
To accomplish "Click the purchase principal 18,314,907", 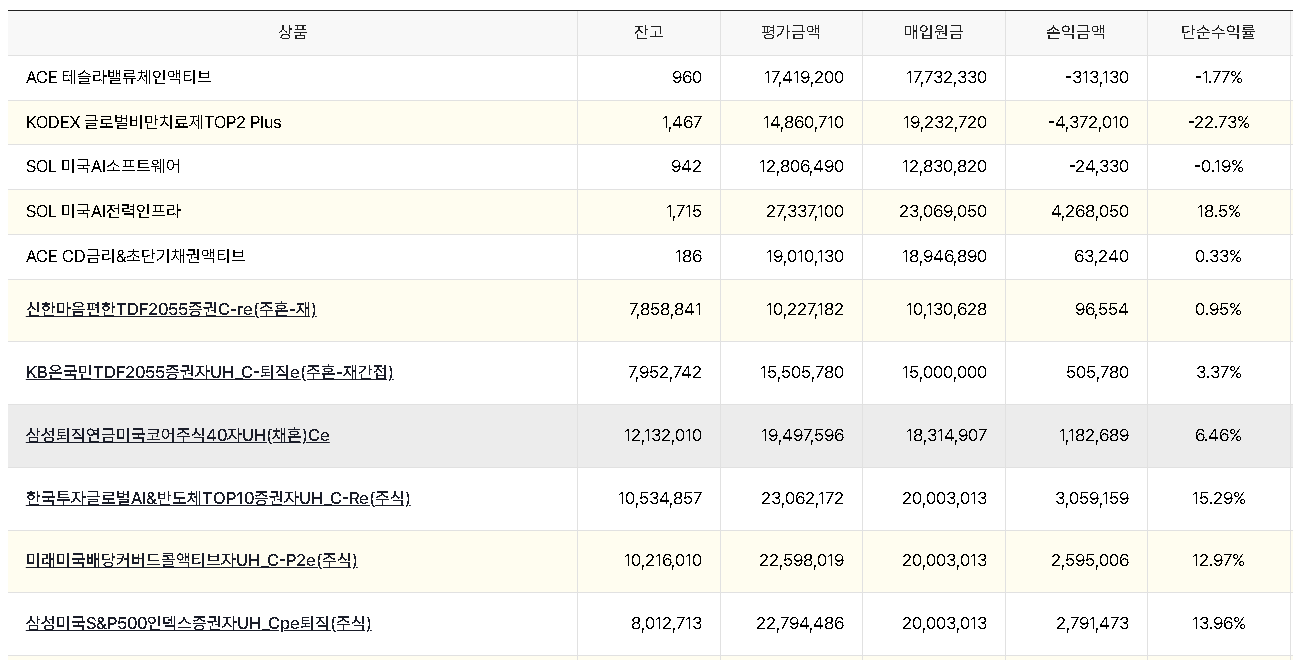I will [946, 436].
